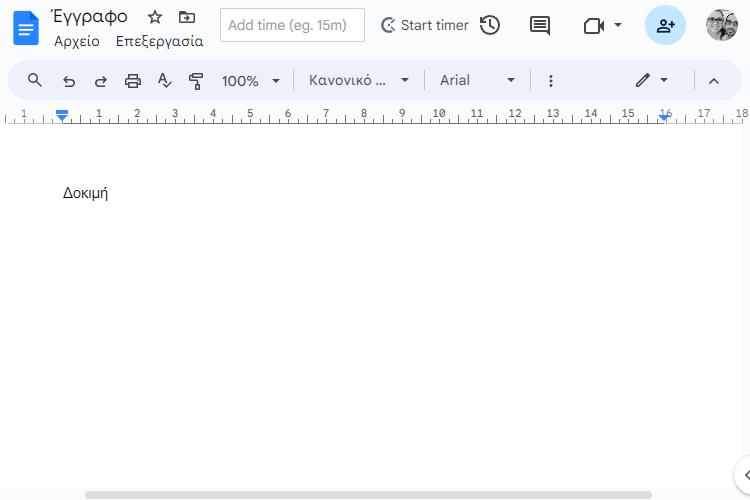Click the pencil editing mode icon
The width and height of the screenshot is (750, 500).
tap(642, 80)
